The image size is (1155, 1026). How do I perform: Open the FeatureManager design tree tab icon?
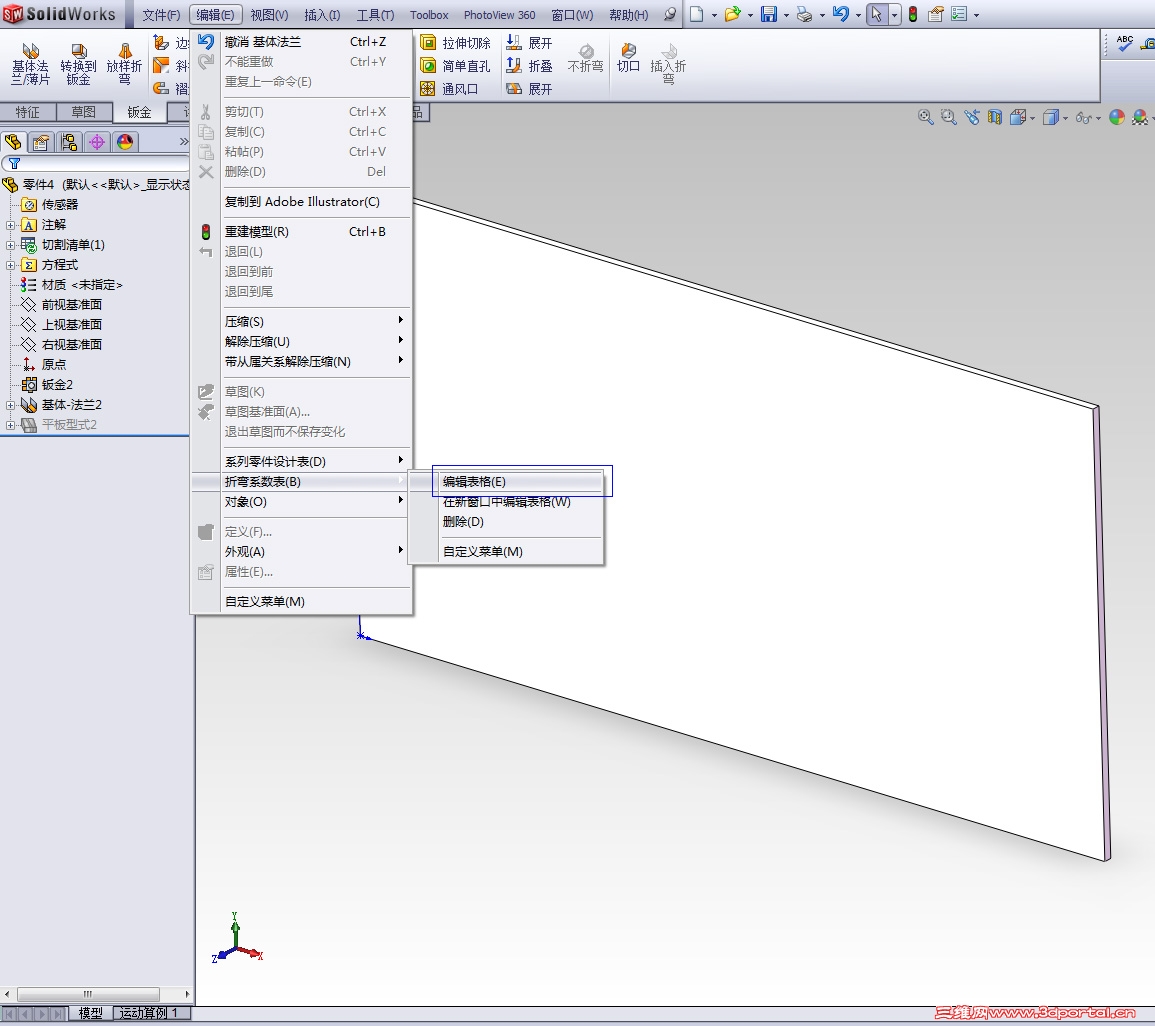pyautogui.click(x=13, y=141)
